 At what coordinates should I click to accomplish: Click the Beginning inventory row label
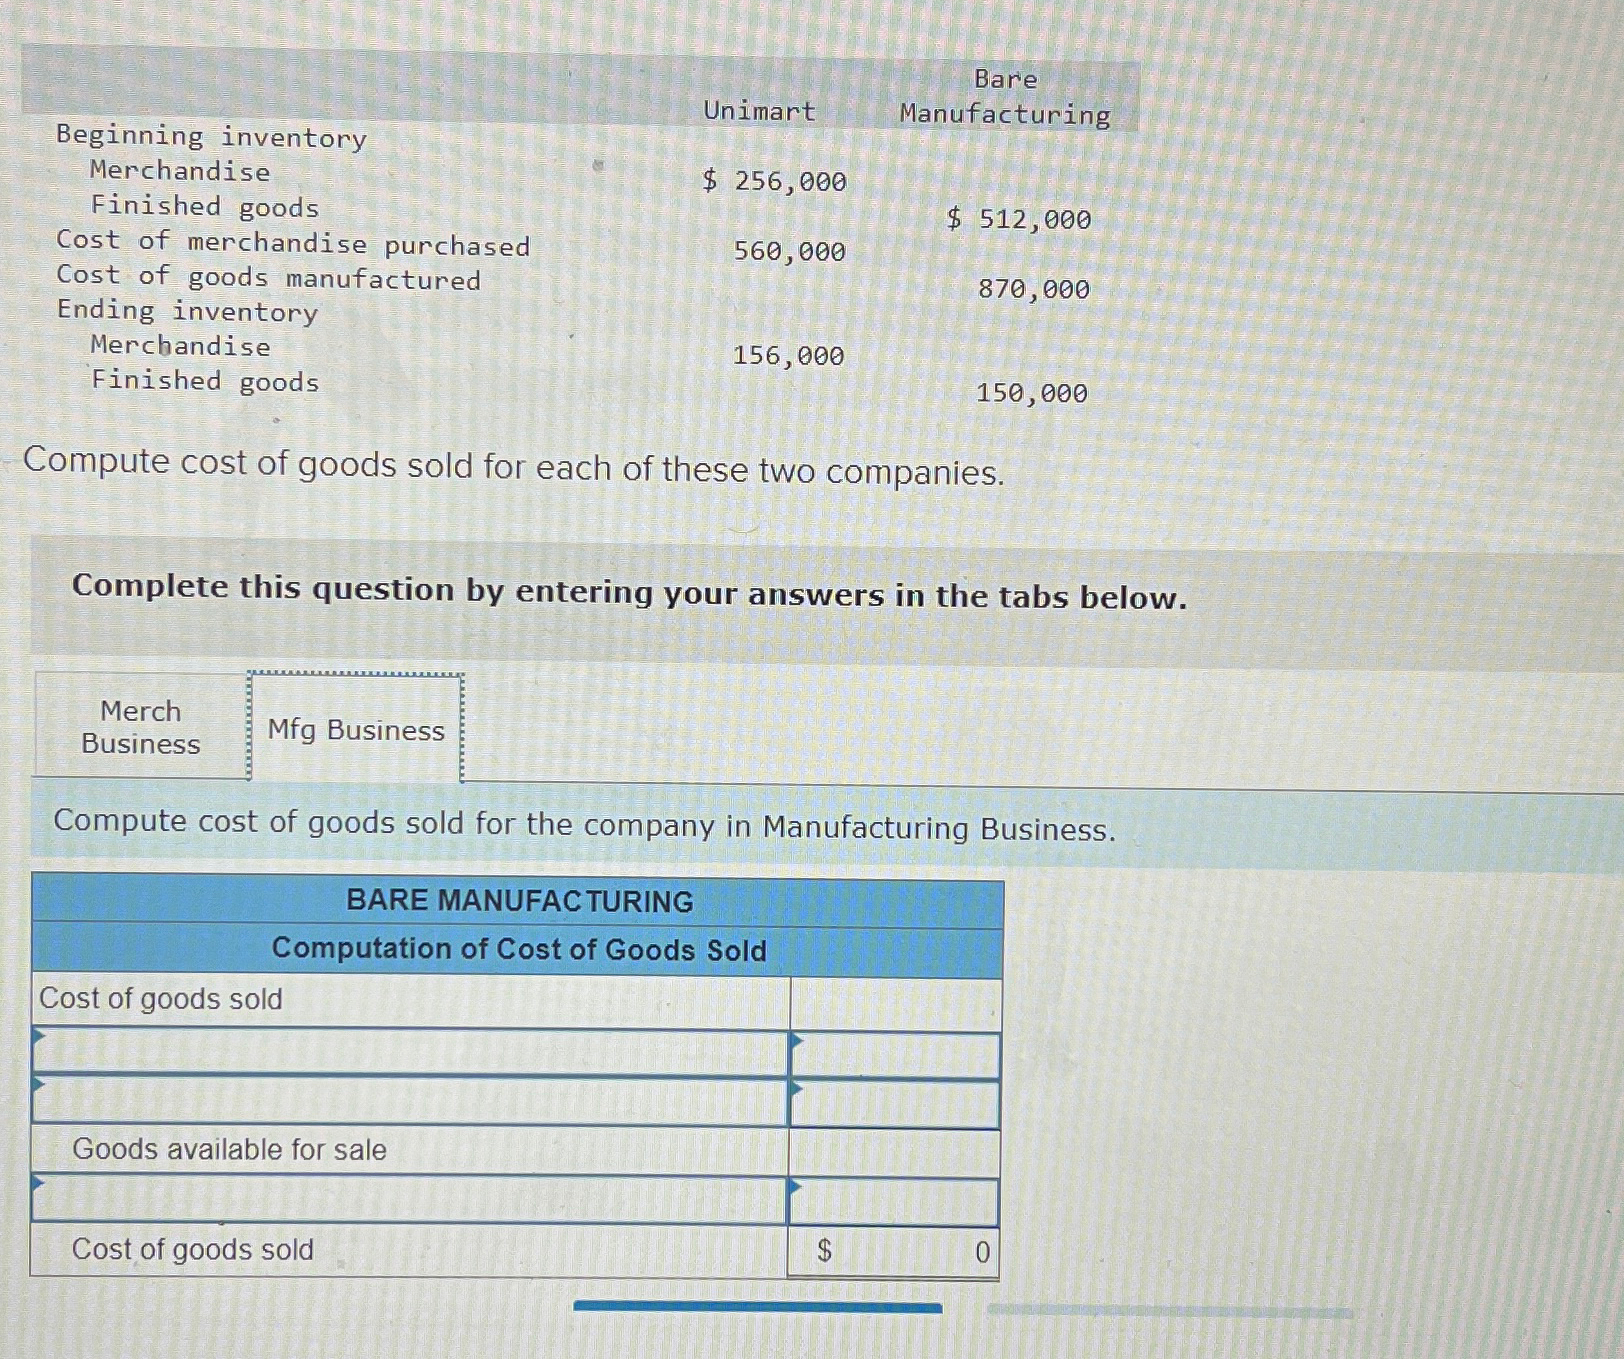[211, 137]
